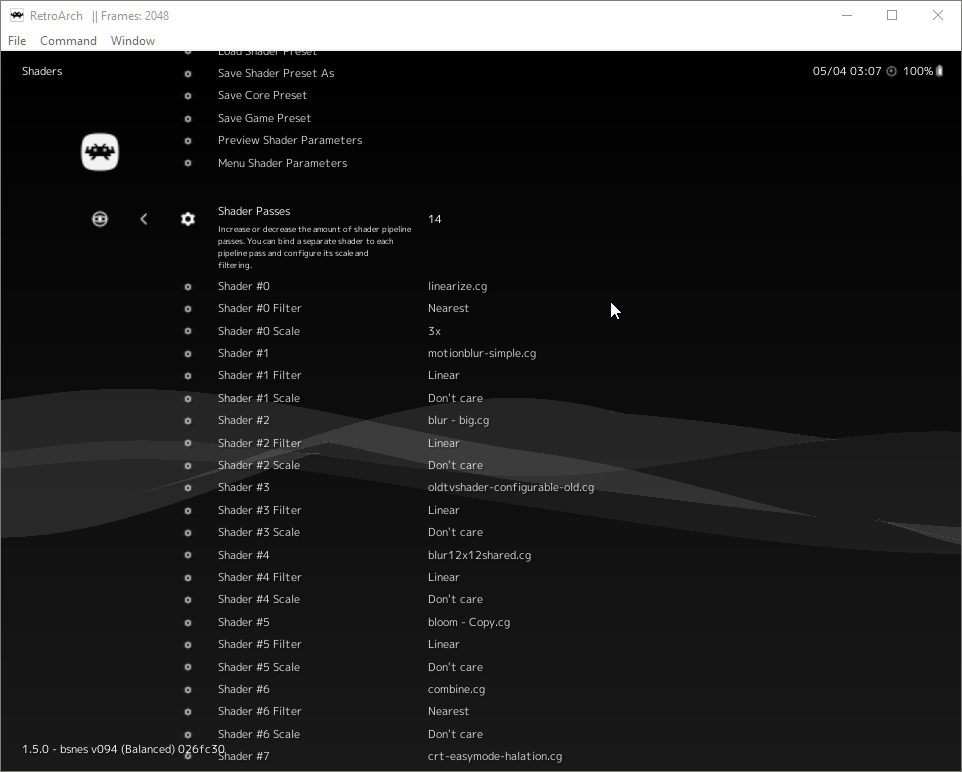Choose shader file linearize.cg for Shader #0

pos(458,286)
